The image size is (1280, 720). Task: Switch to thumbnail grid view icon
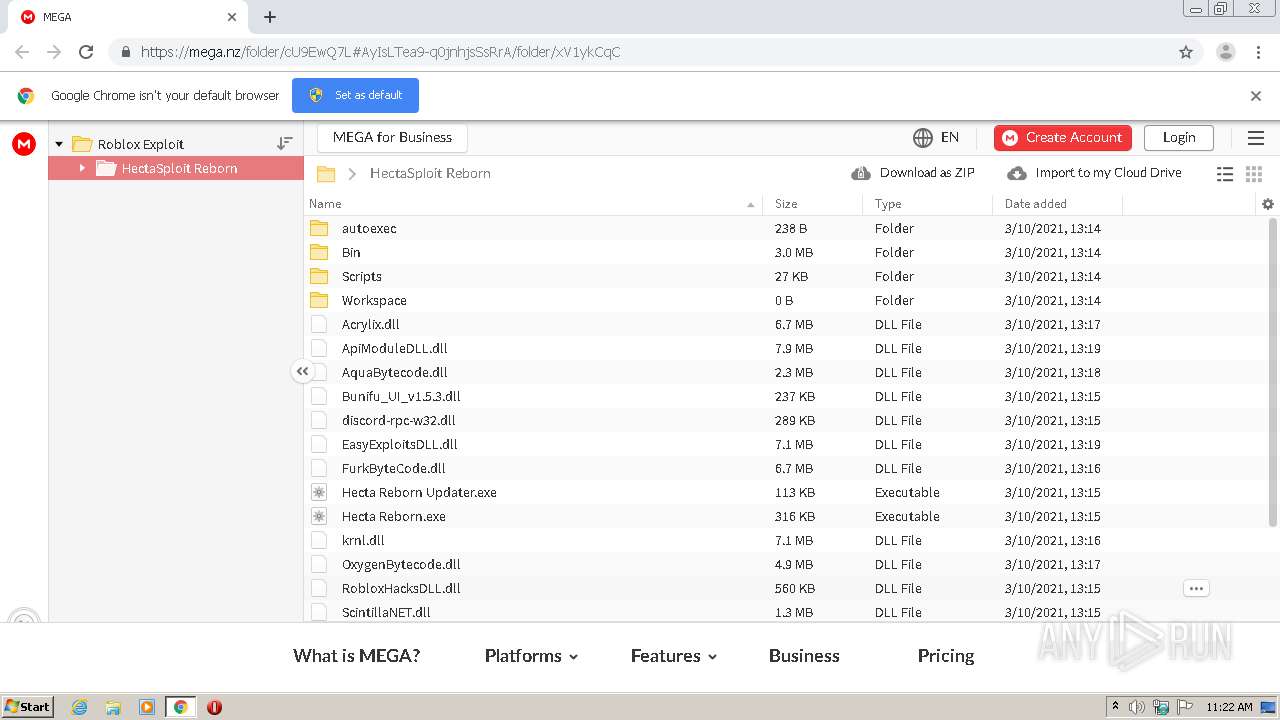1254,174
